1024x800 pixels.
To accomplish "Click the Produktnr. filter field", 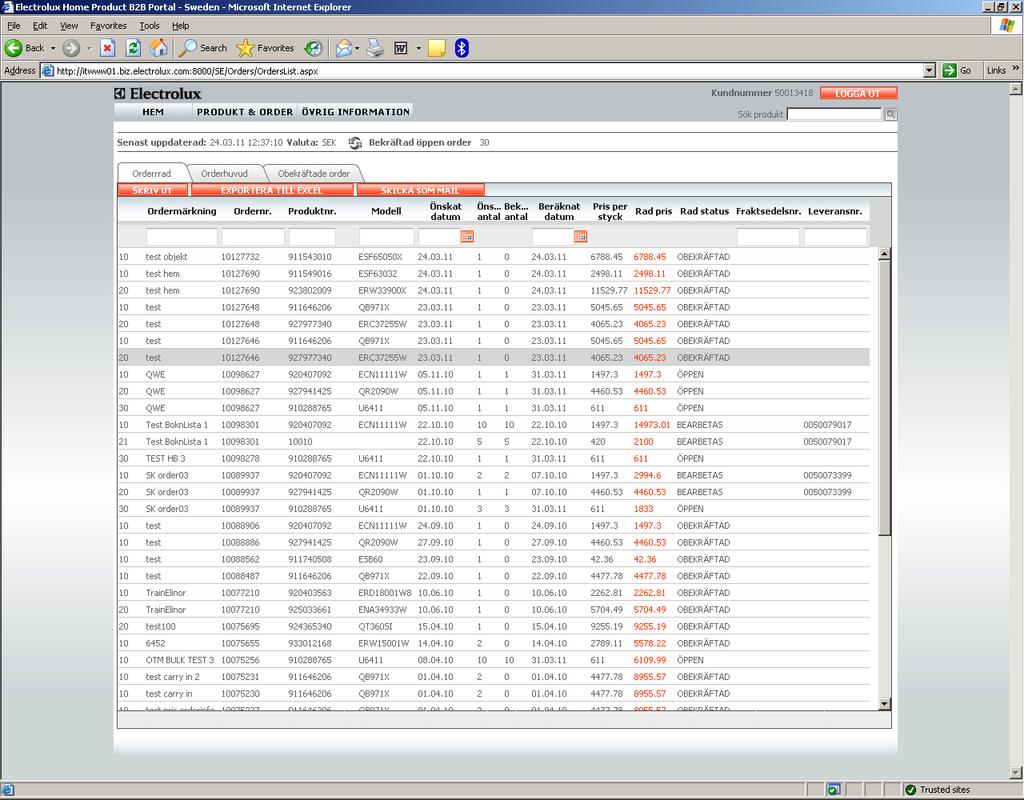I will point(312,236).
